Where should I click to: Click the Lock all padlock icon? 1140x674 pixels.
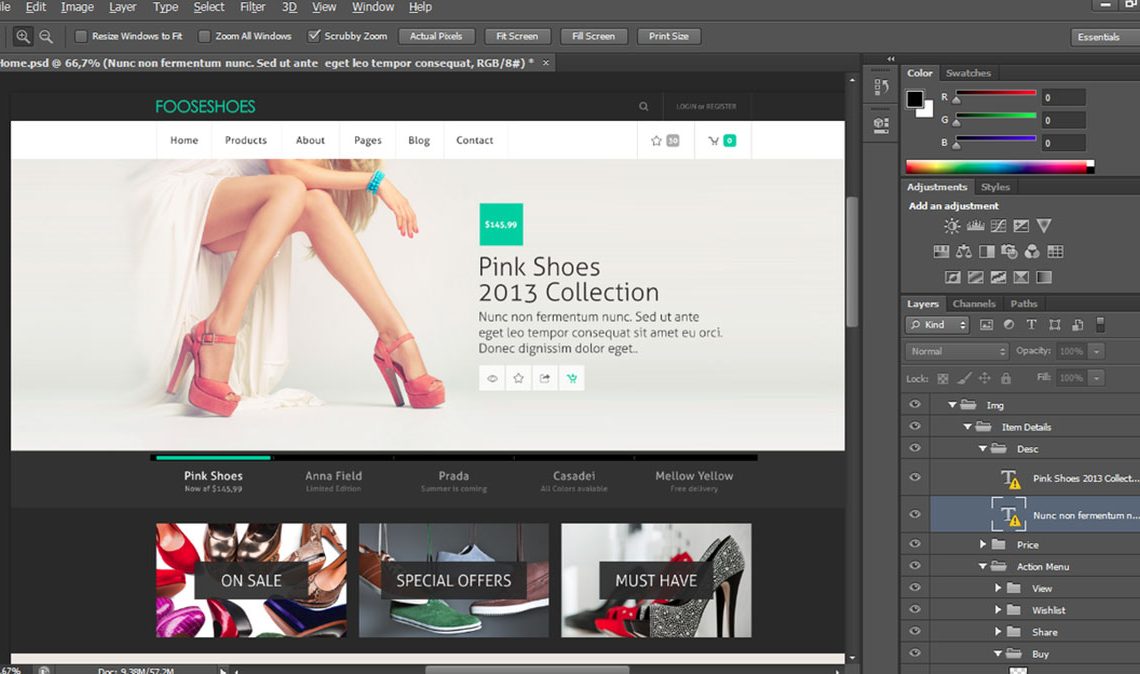(1006, 378)
